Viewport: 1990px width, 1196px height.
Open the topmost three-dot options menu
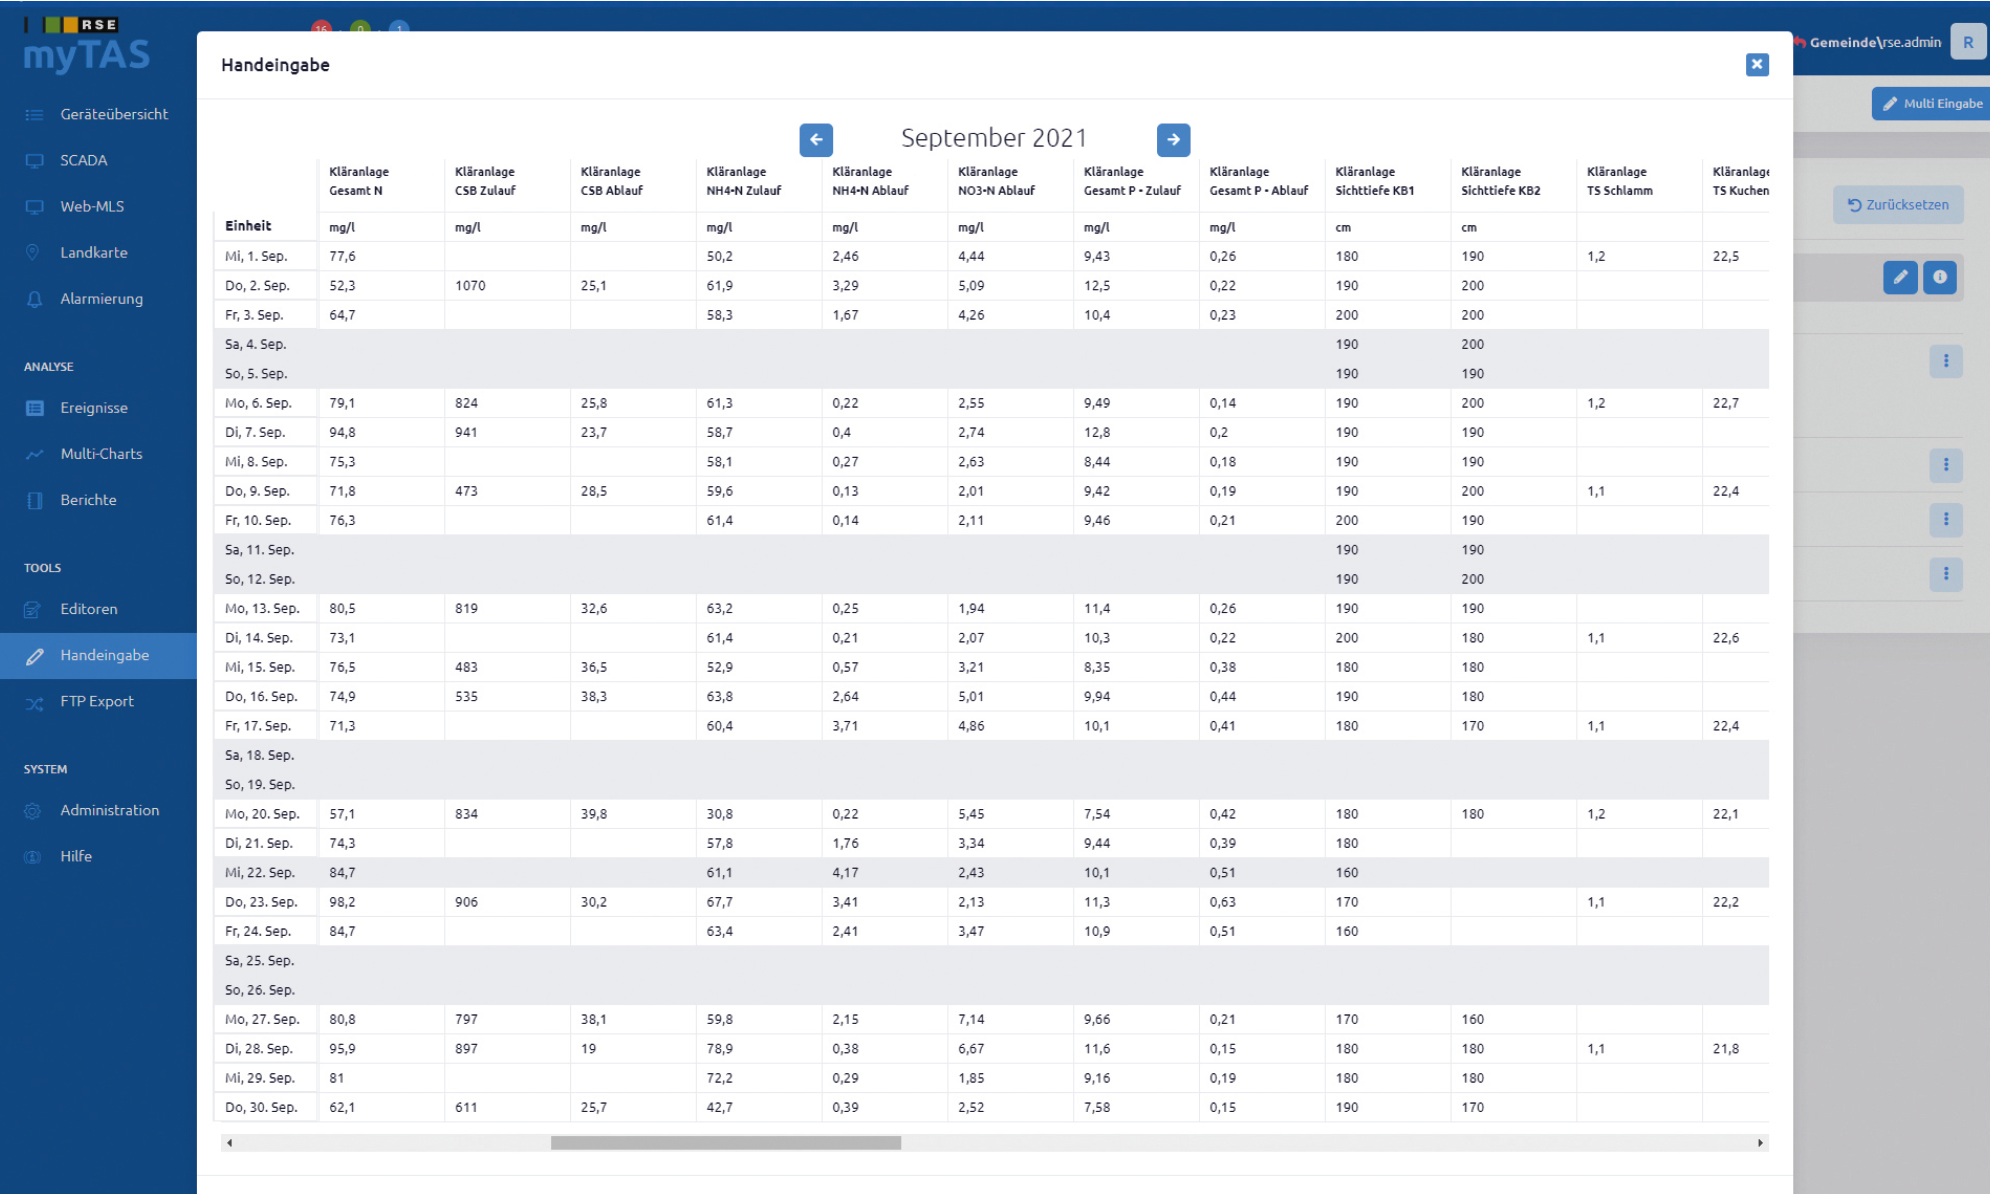coord(1945,361)
